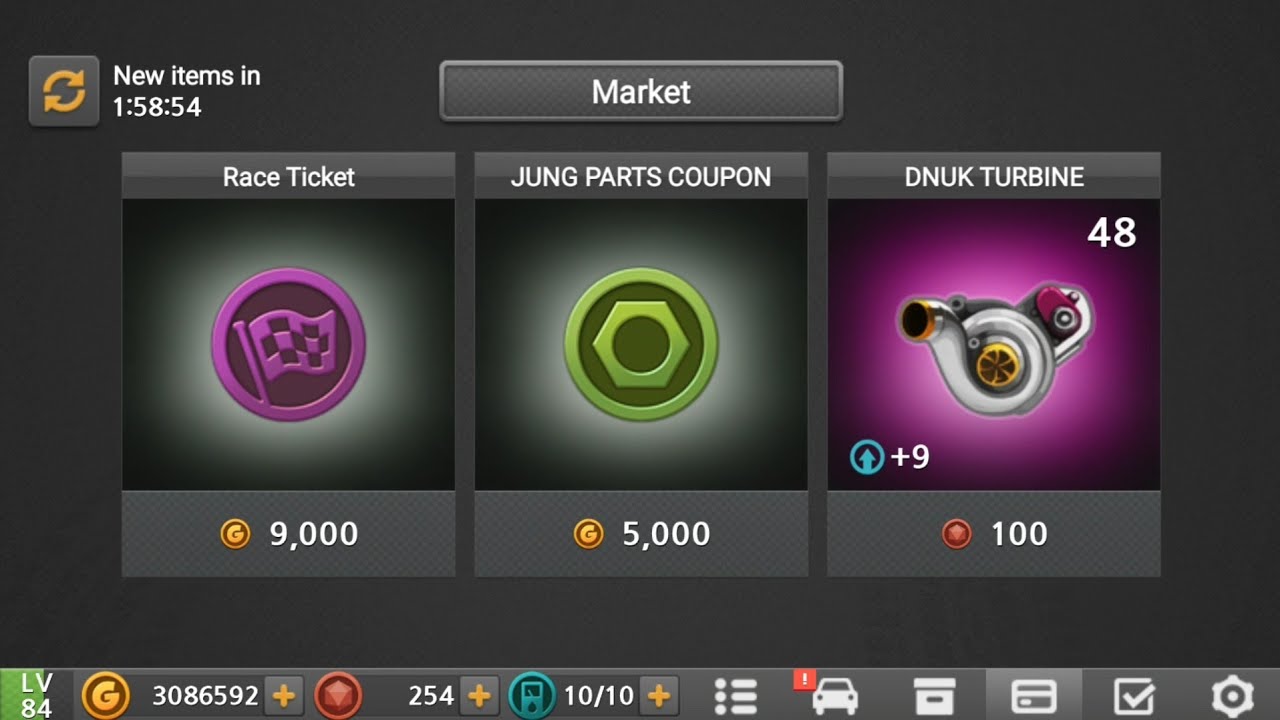1280x720 pixels.
Task: Add more red gems with the plus button
Action: 478,695
